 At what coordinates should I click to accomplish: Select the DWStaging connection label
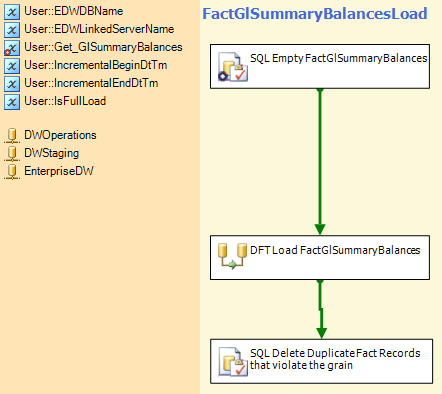point(52,153)
